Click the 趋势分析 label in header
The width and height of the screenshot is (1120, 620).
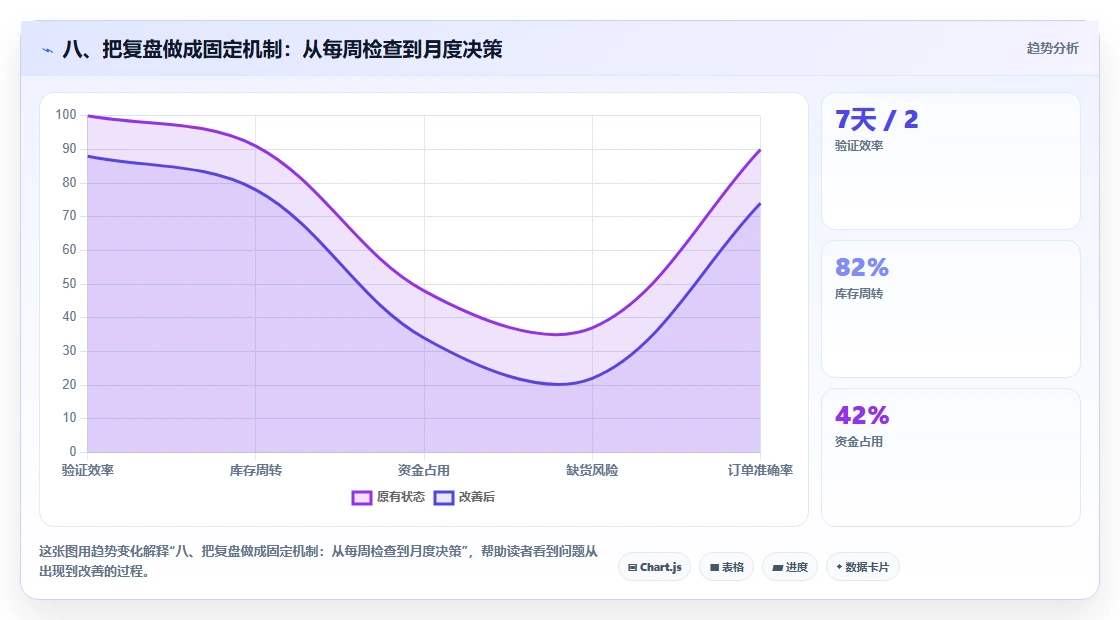[1052, 49]
